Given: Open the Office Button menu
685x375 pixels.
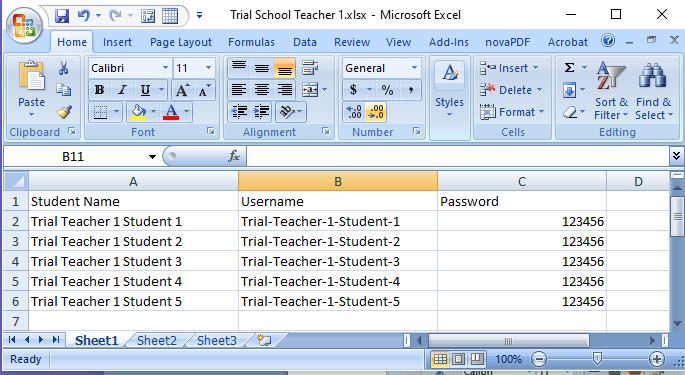Looking at the screenshot, I should (x=24, y=26).
